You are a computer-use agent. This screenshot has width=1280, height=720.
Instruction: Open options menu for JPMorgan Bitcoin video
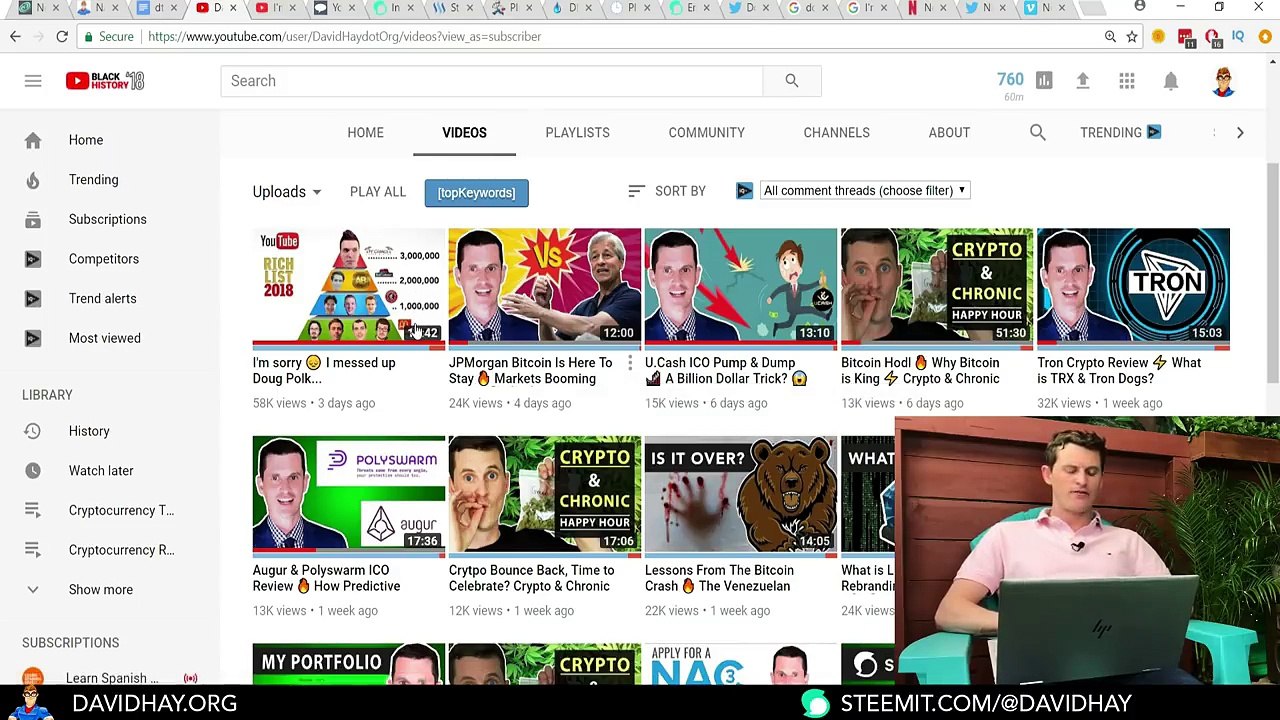tap(630, 363)
